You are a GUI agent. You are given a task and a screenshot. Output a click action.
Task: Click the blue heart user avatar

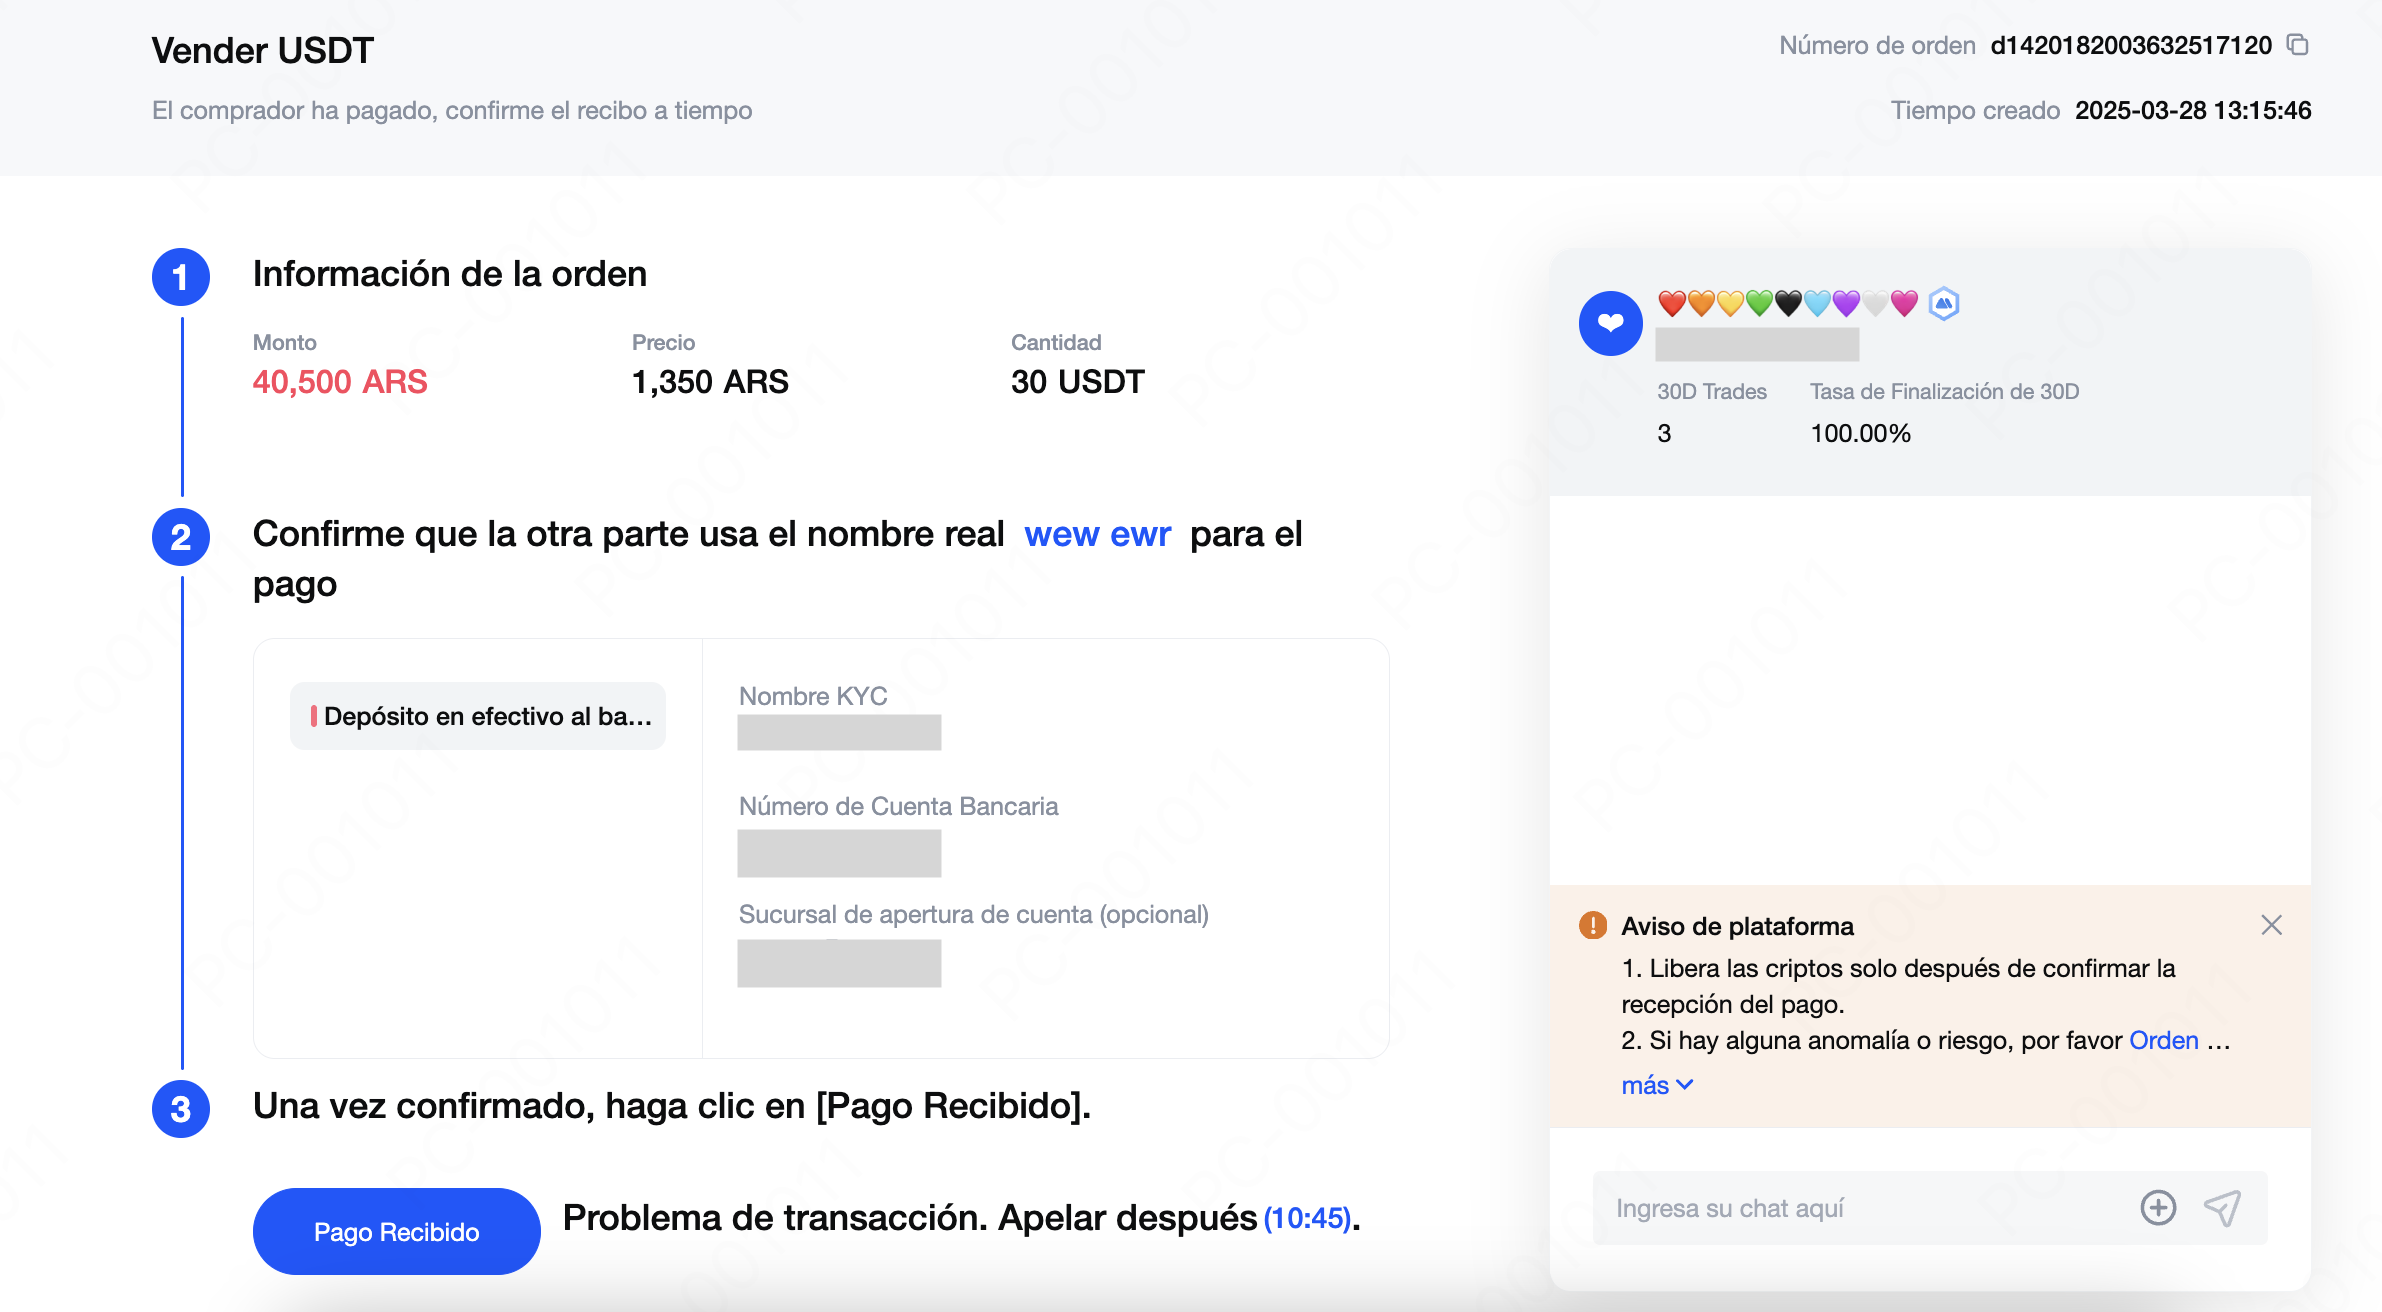(1610, 323)
